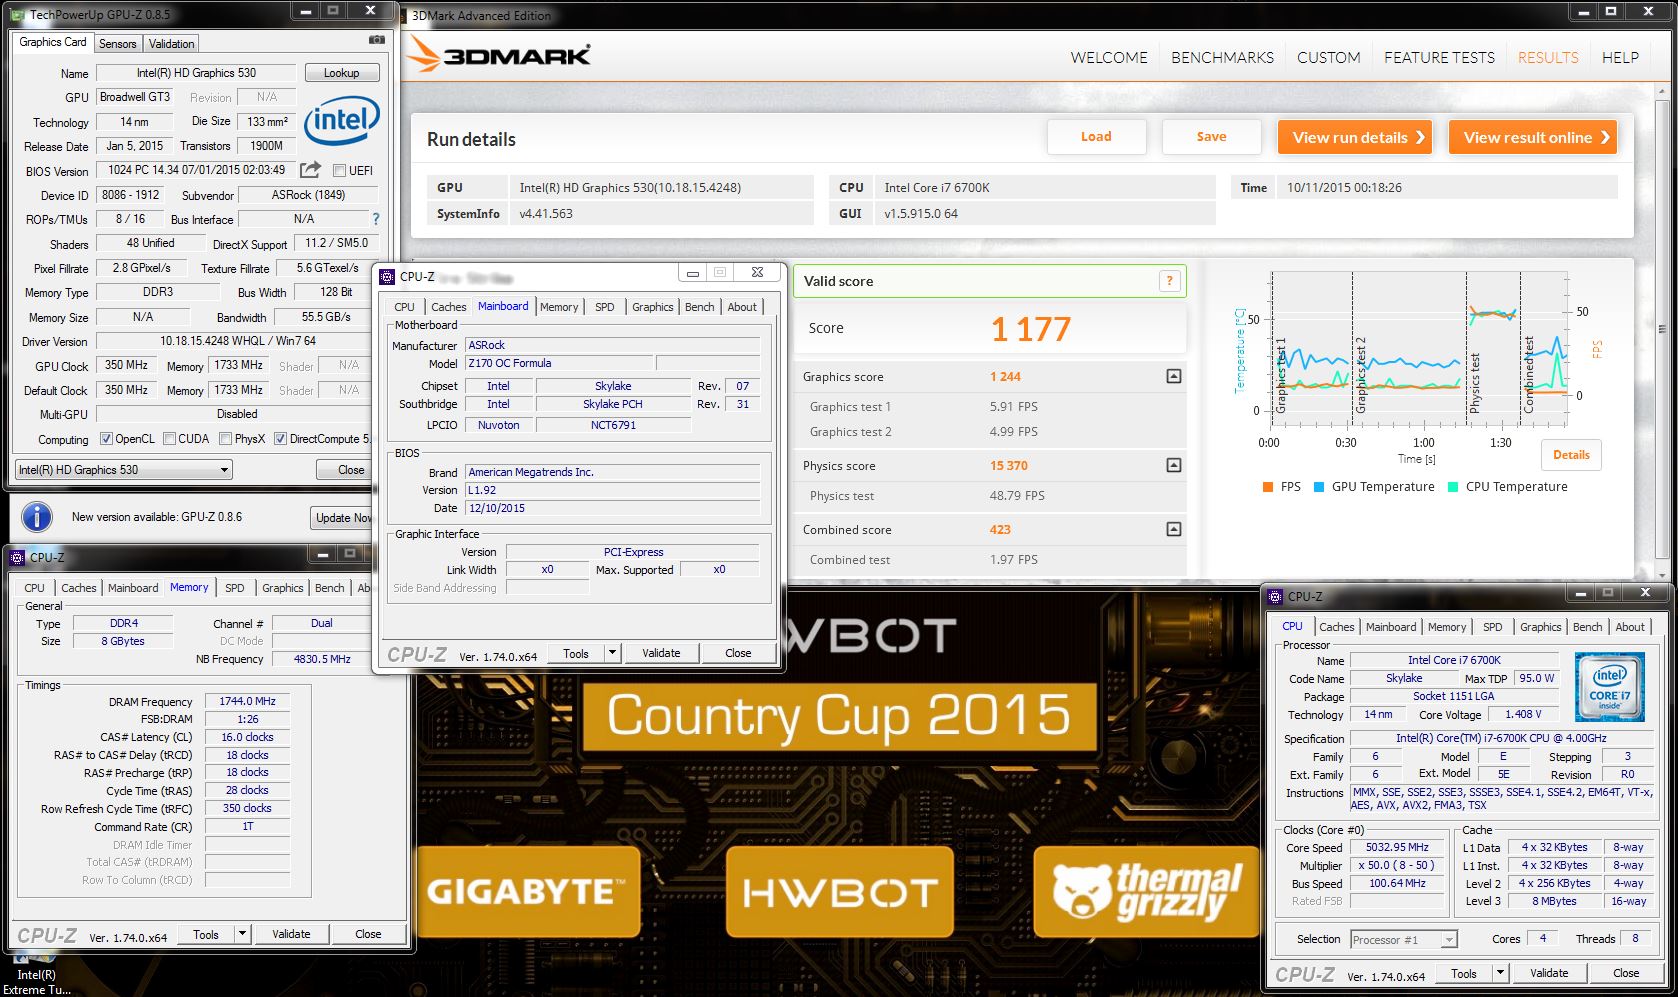Image resolution: width=1678 pixels, height=997 pixels.
Task: Click the WELCOME item in 3DMark
Action: click(1109, 57)
